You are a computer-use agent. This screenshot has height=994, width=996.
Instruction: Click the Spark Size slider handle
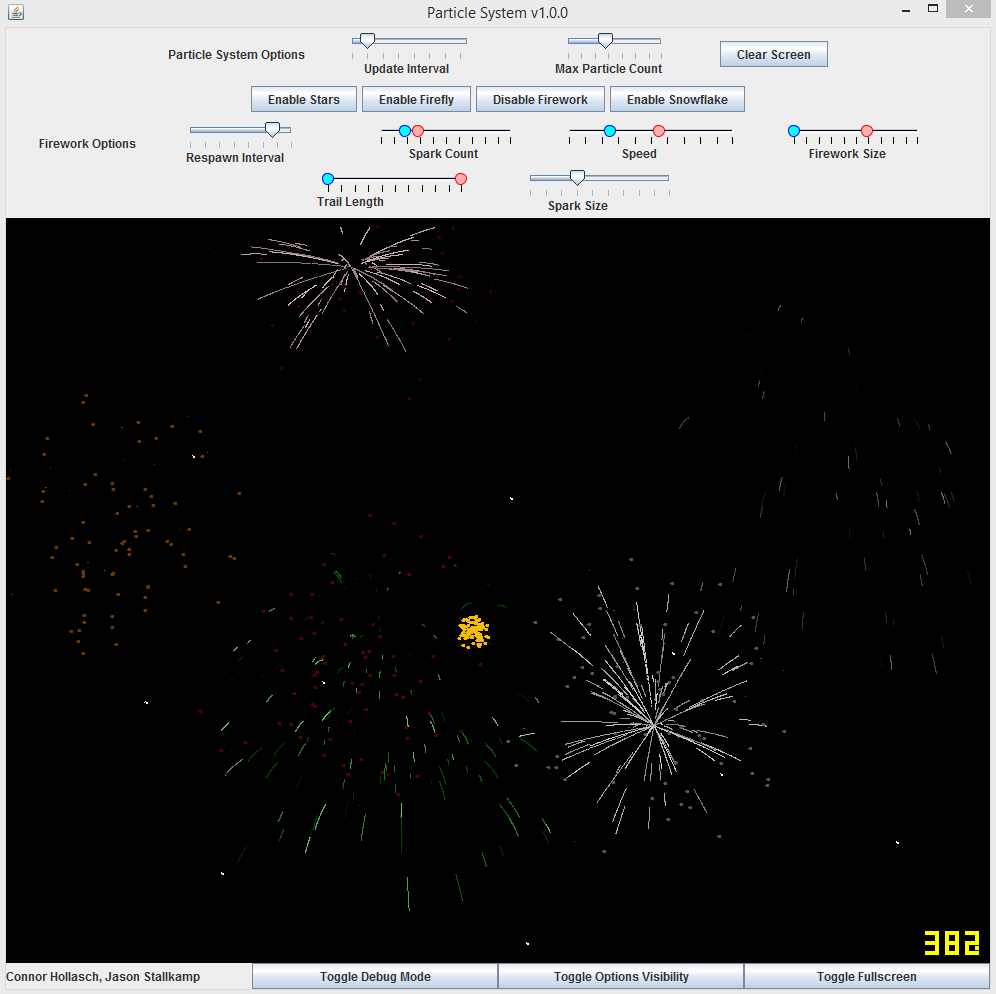pyautogui.click(x=576, y=175)
